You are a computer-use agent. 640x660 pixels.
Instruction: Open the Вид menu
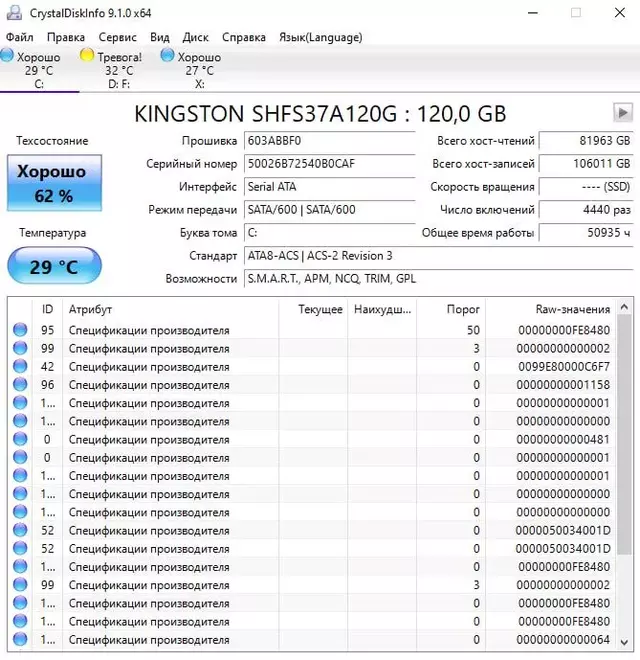[160, 37]
